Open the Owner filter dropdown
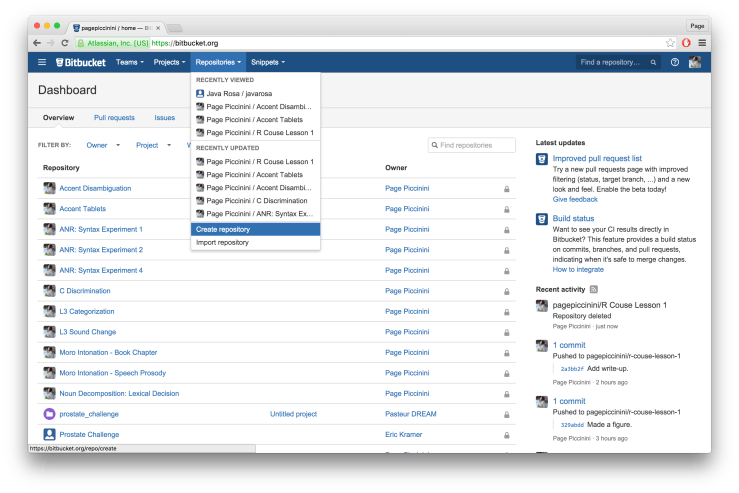 coord(103,145)
